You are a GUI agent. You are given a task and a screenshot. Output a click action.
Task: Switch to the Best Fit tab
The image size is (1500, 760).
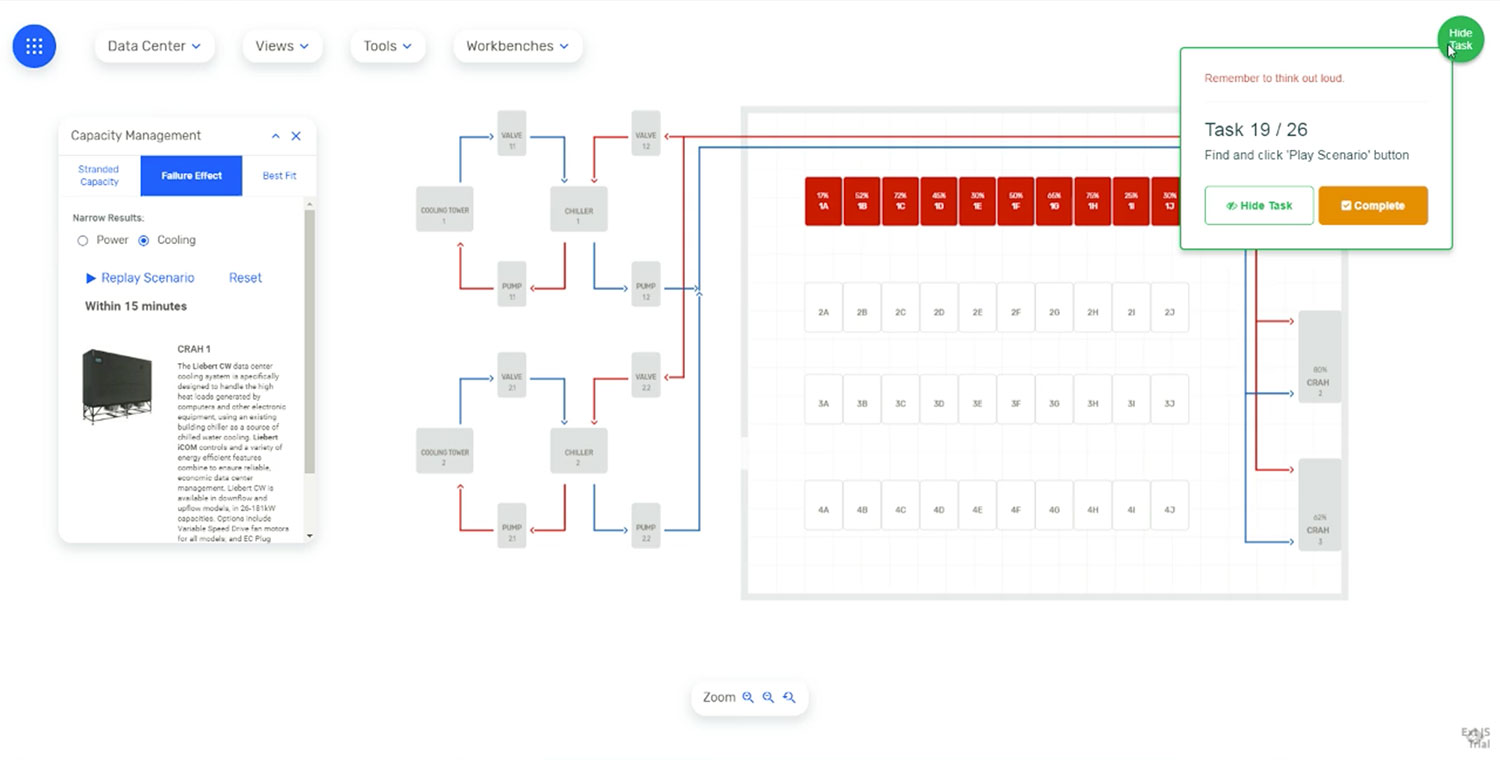pyautogui.click(x=279, y=176)
